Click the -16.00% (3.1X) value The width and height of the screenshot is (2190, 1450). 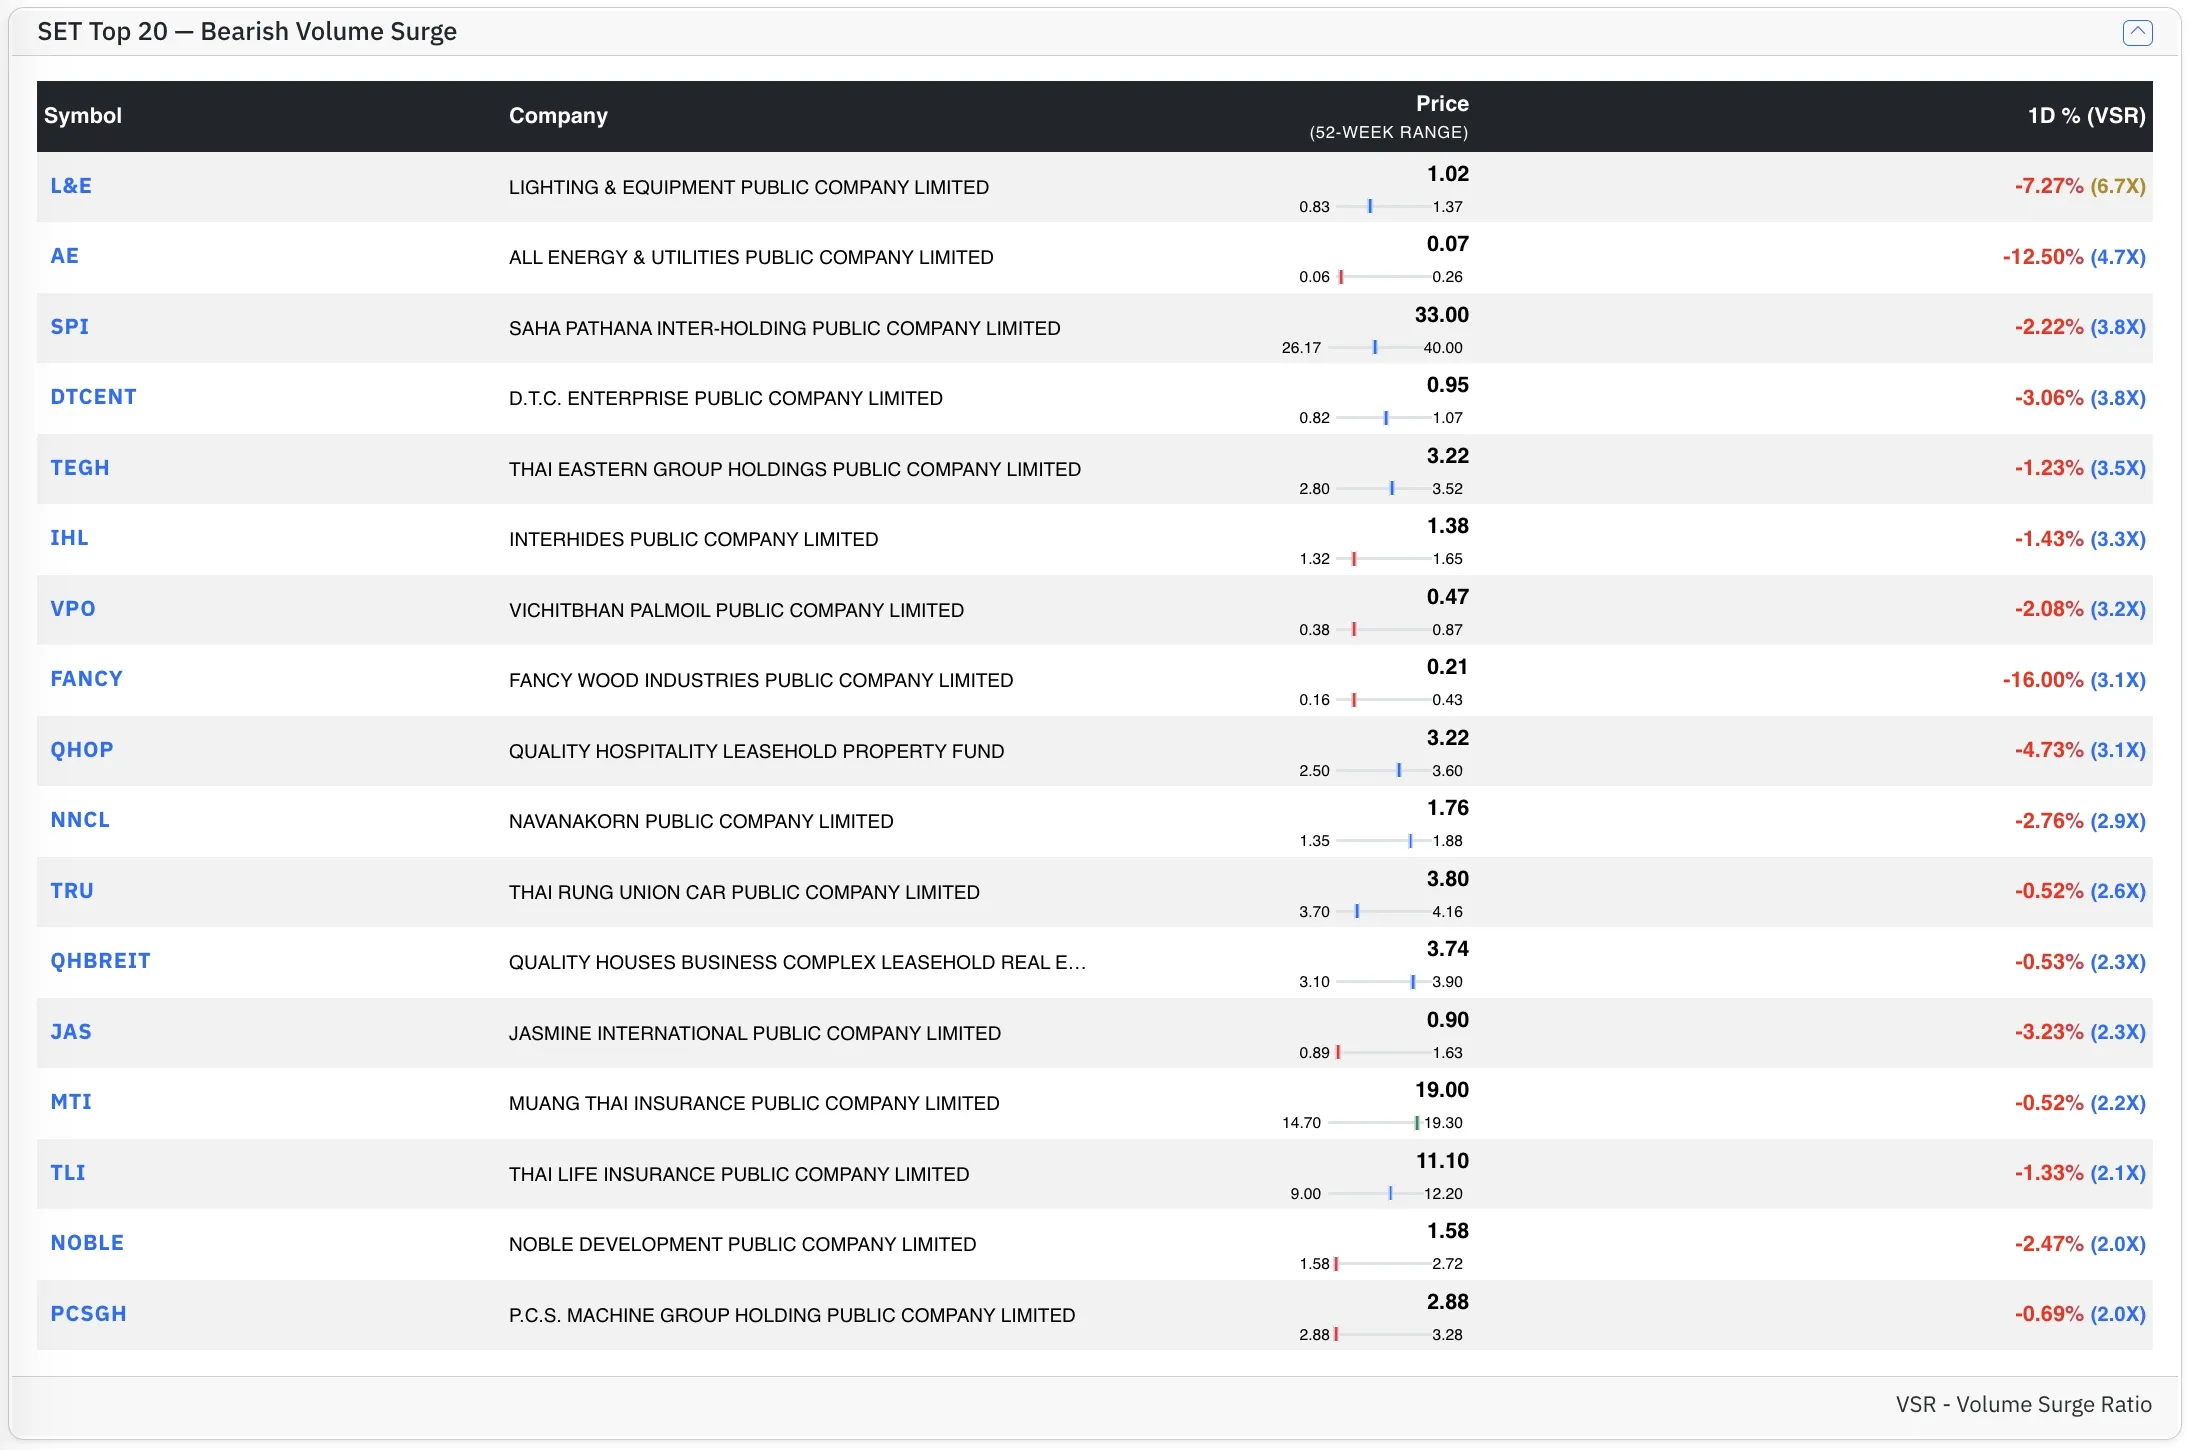tap(2074, 680)
